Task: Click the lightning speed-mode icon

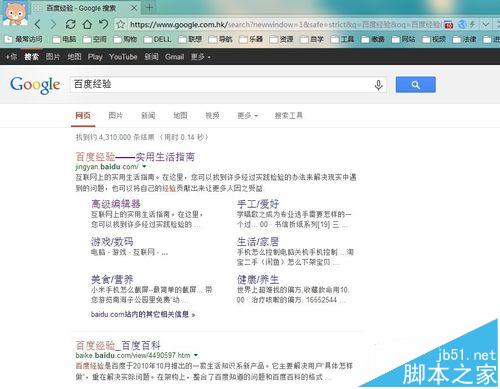Action: [472, 24]
